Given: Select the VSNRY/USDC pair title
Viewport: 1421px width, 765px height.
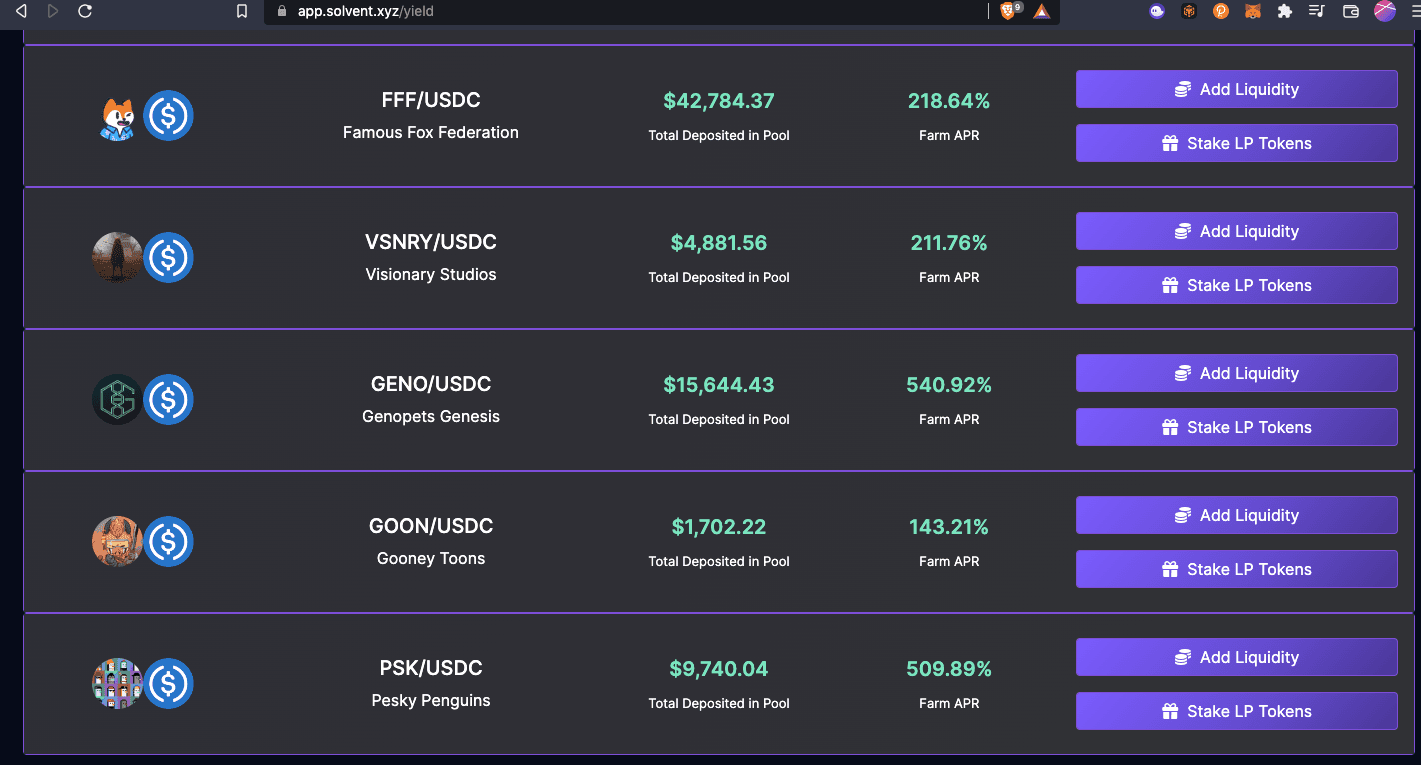Looking at the screenshot, I should click(431, 242).
